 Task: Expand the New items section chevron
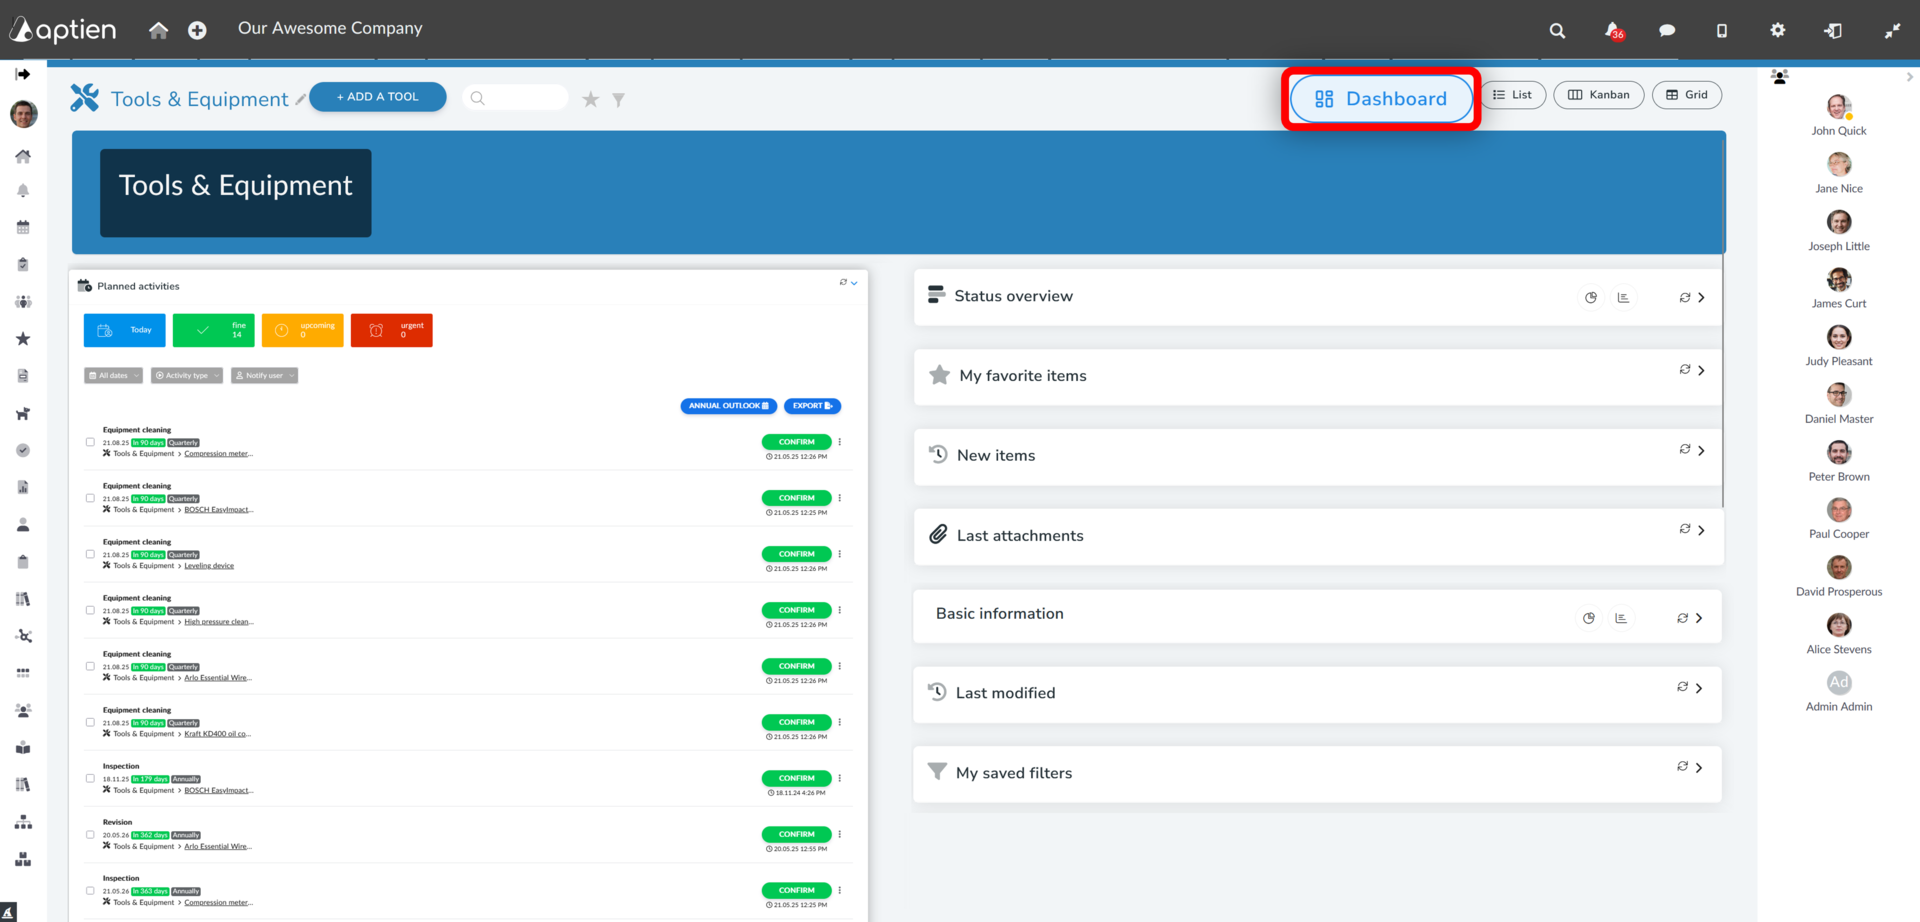coord(1701,451)
